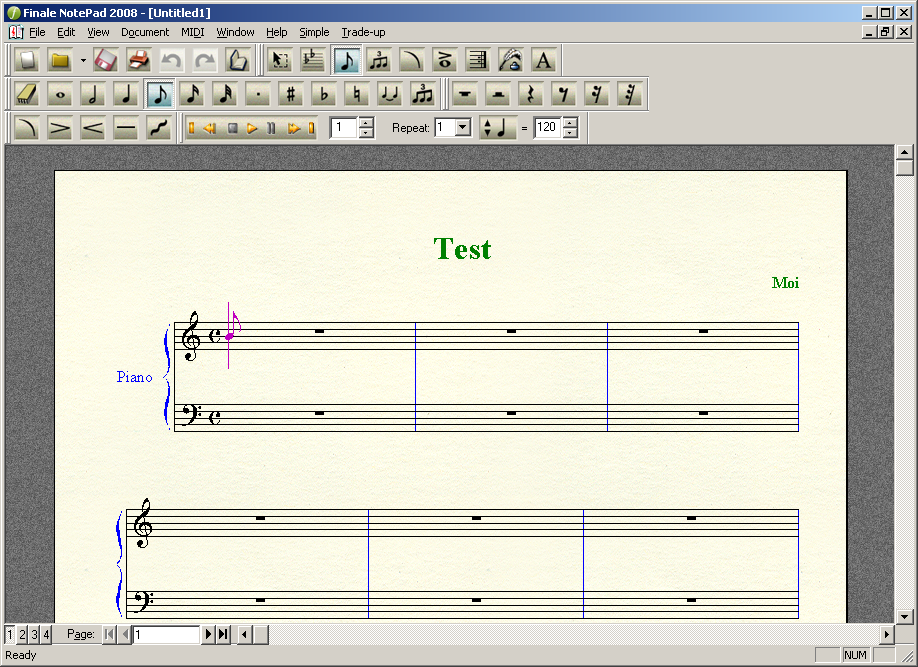Open the File menu
This screenshot has height=667, width=918.
[x=37, y=32]
